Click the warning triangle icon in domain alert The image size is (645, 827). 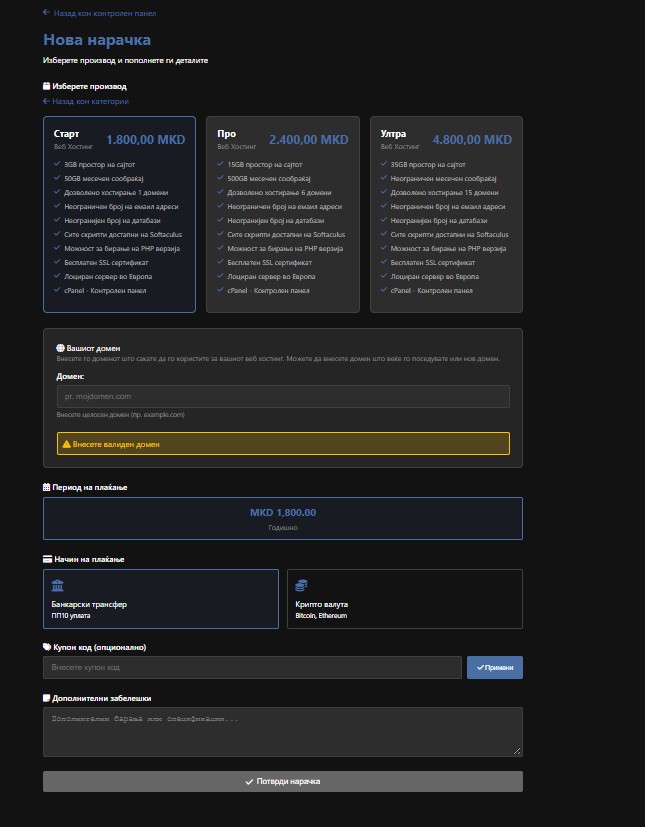tap(66, 444)
